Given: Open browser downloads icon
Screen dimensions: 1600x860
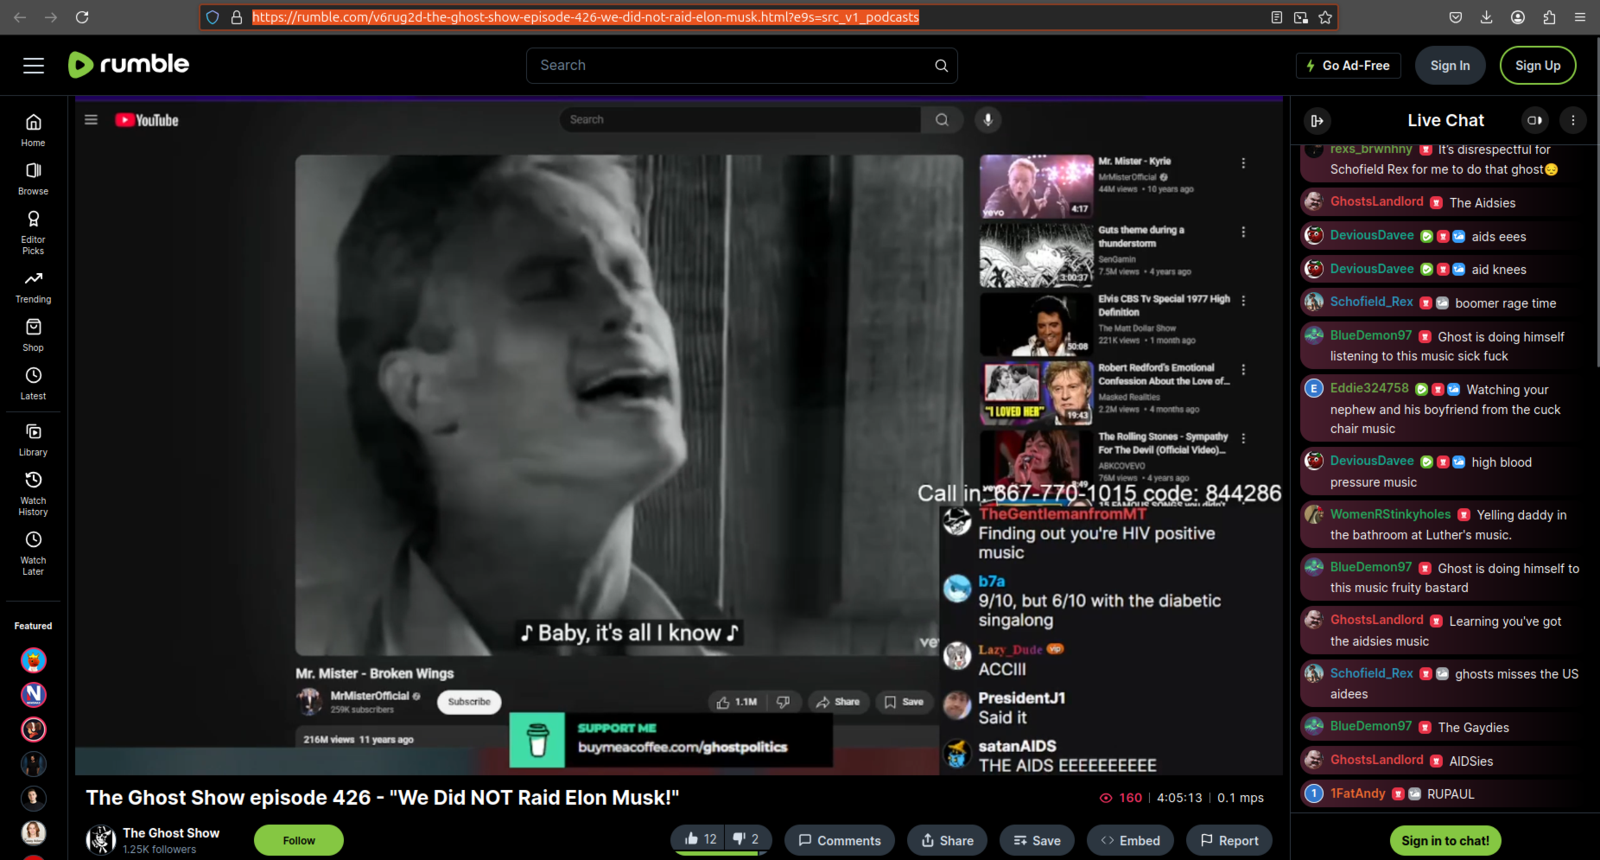Looking at the screenshot, I should 1486,17.
